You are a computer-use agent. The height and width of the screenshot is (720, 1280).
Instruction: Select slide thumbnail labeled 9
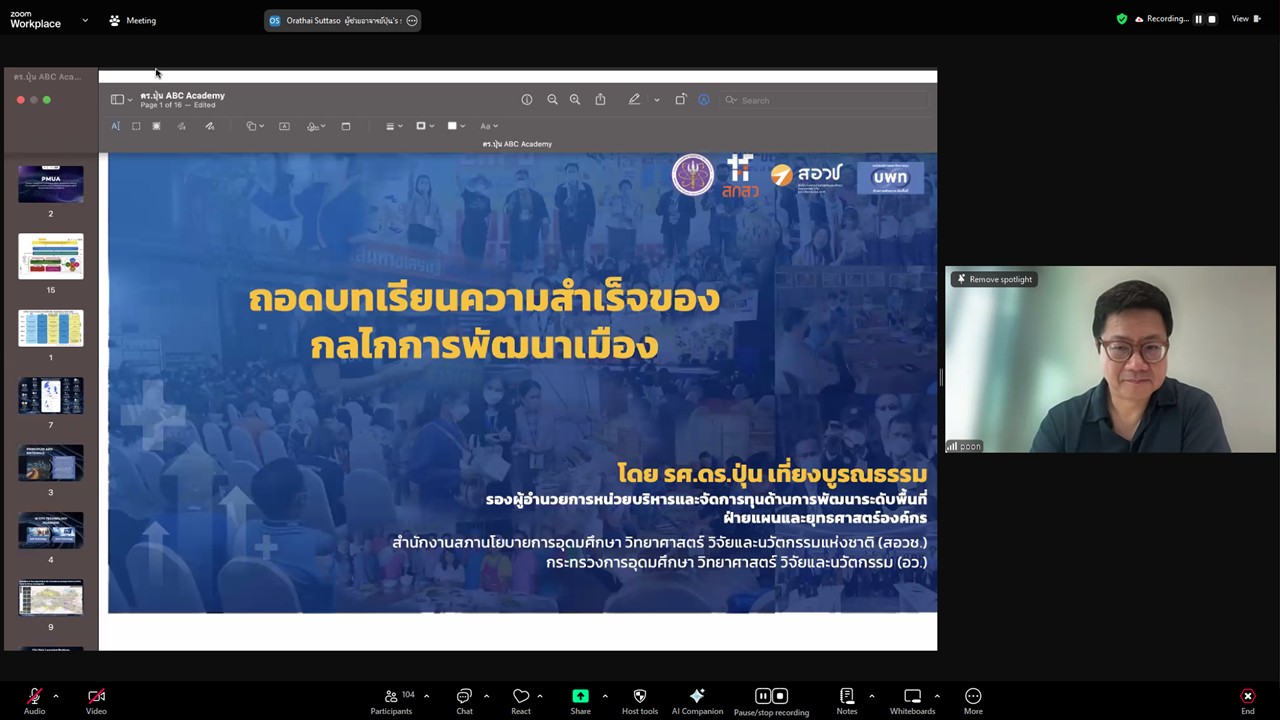click(x=51, y=598)
